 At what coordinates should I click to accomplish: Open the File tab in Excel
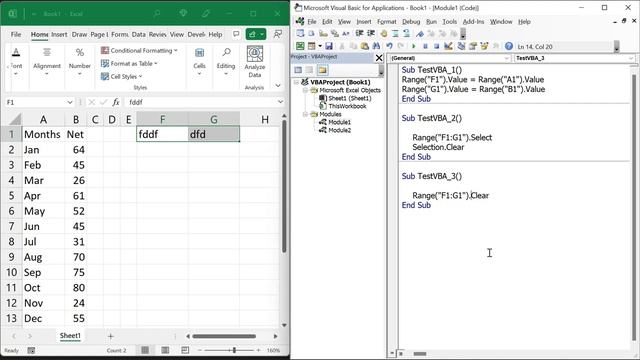[16, 34]
